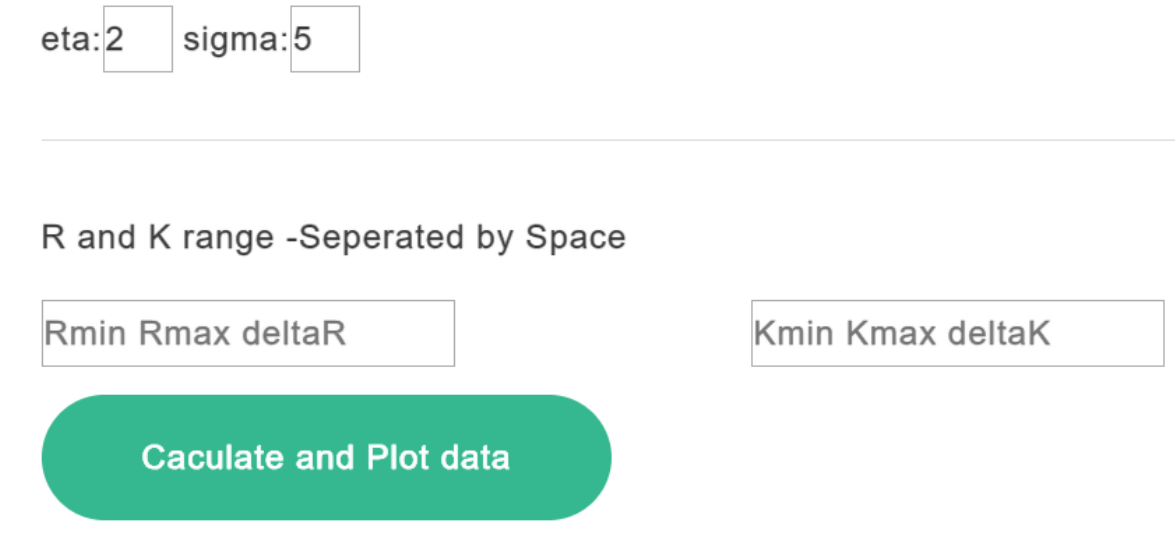Select the Rmin Rmax deltaR field
Viewport: 1175px width, 536px height.
(x=248, y=333)
